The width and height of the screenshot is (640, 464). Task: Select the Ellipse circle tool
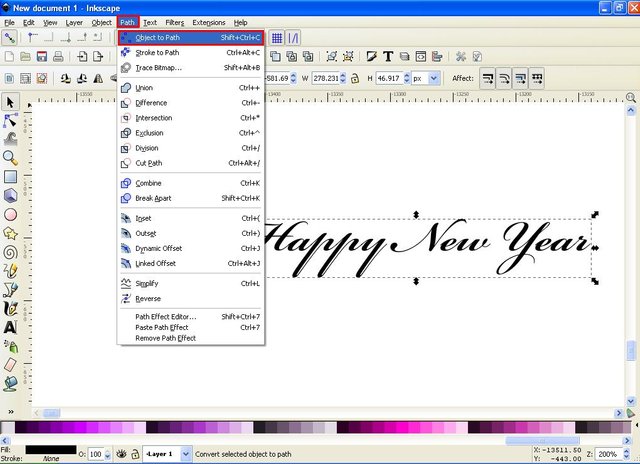(10, 215)
